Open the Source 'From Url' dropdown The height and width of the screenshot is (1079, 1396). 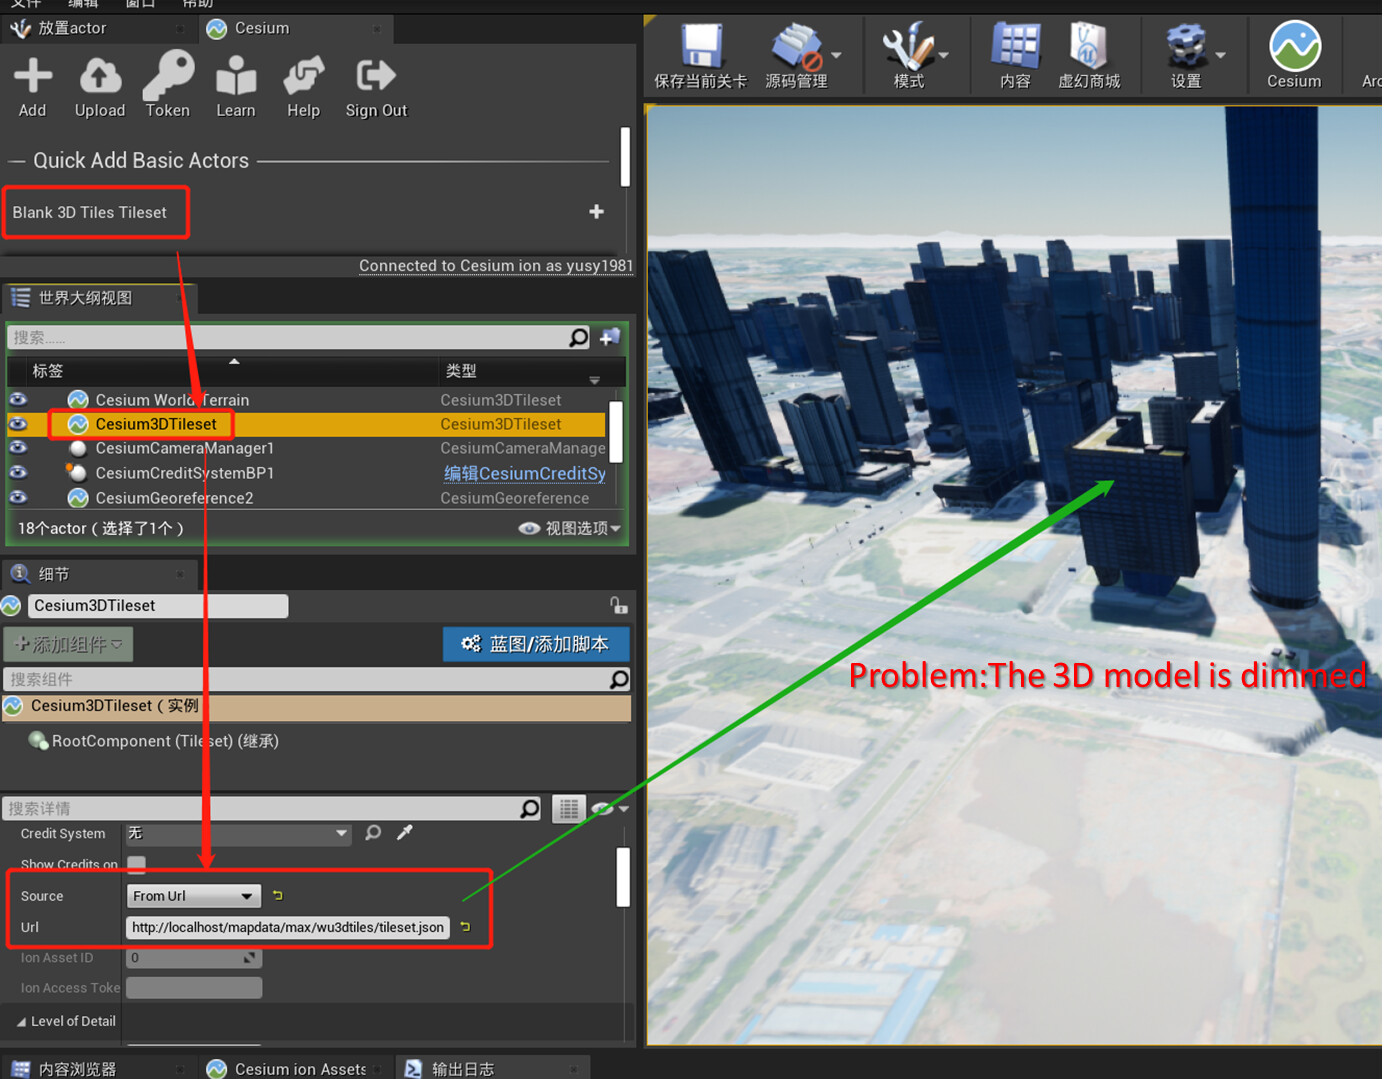point(194,896)
